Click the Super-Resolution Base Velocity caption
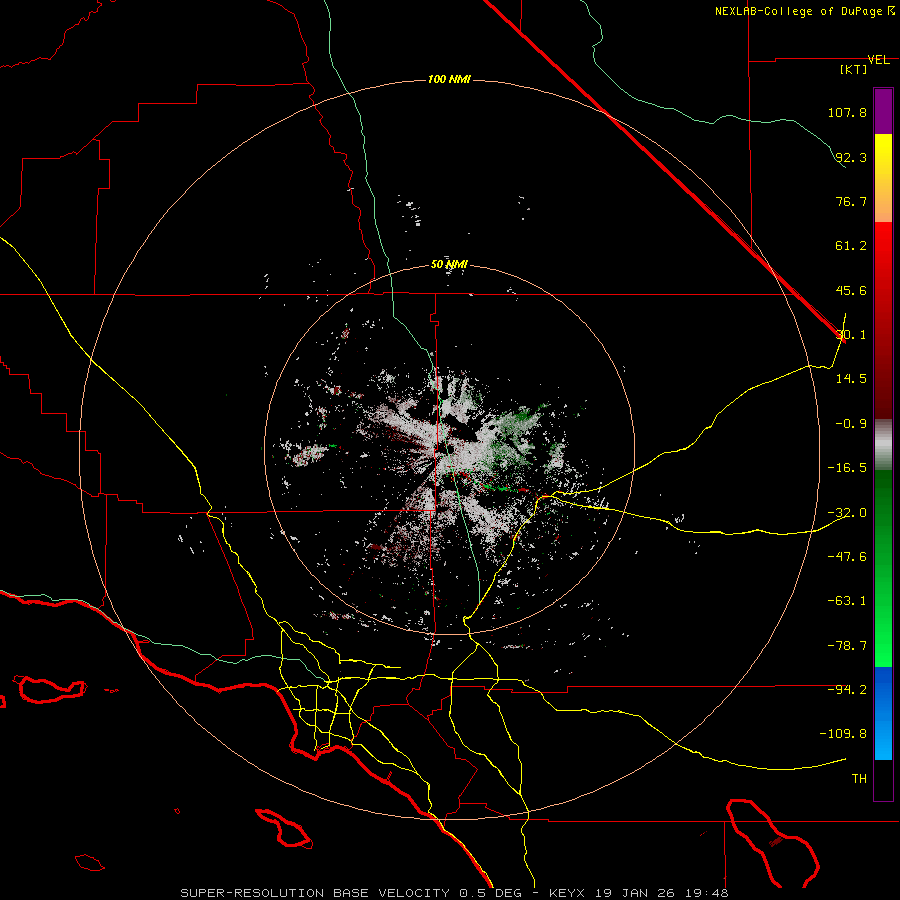 coord(454,893)
